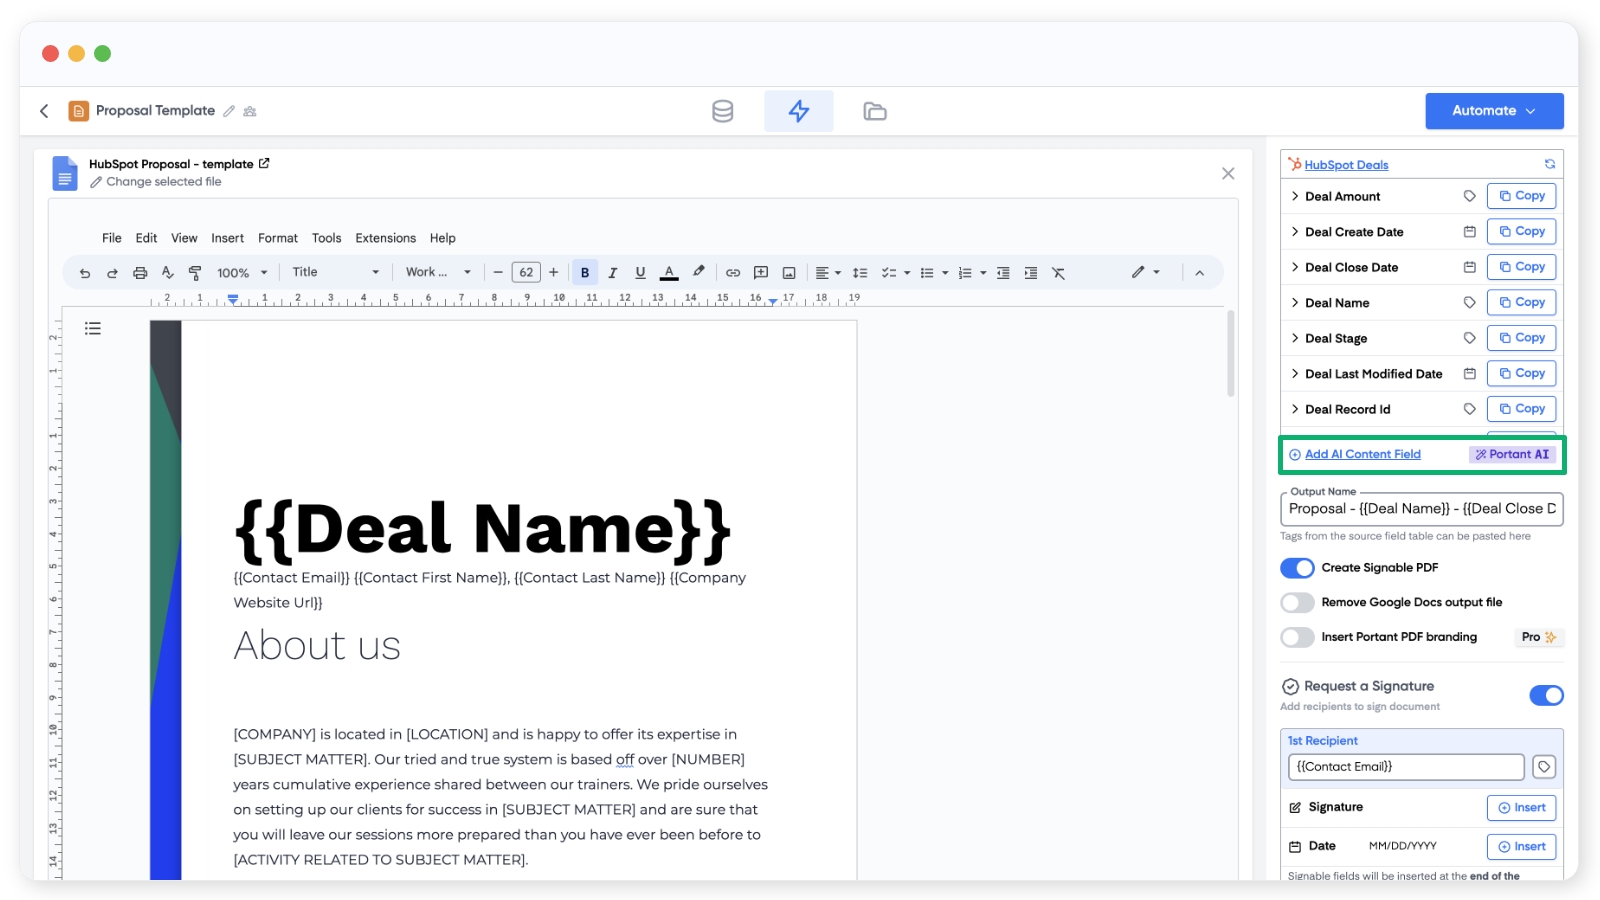The width and height of the screenshot is (1600, 900).
Task: Enable Remove Google Docs output file
Action: 1297,603
